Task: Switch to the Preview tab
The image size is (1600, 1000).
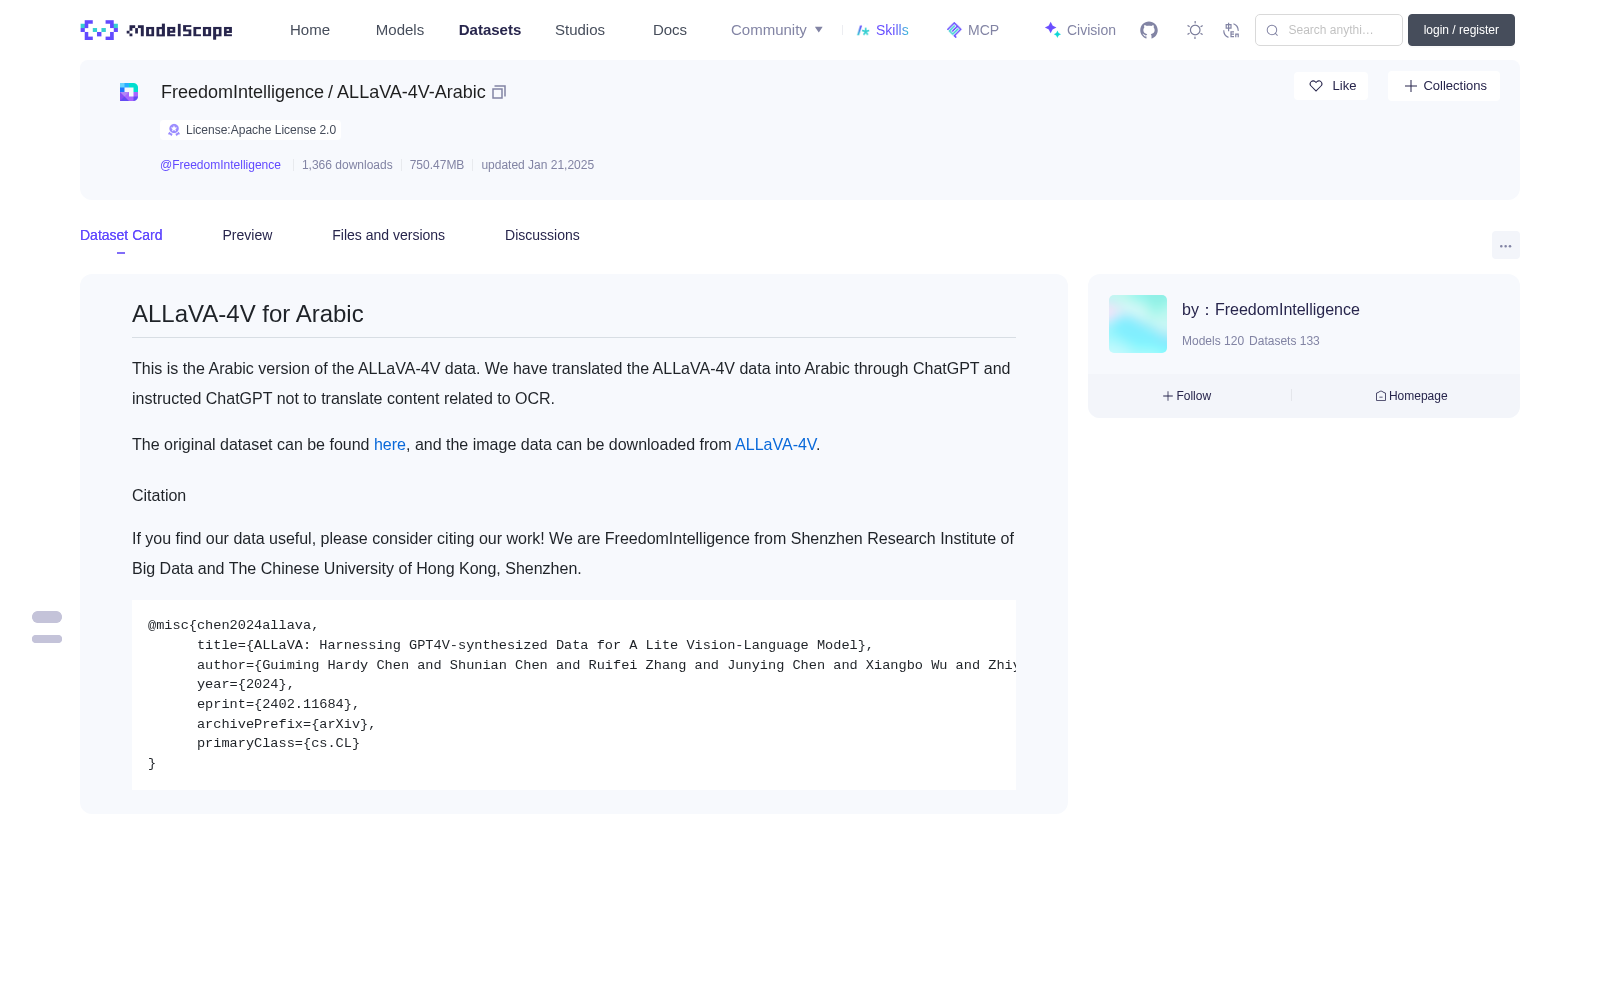Action: (247, 235)
